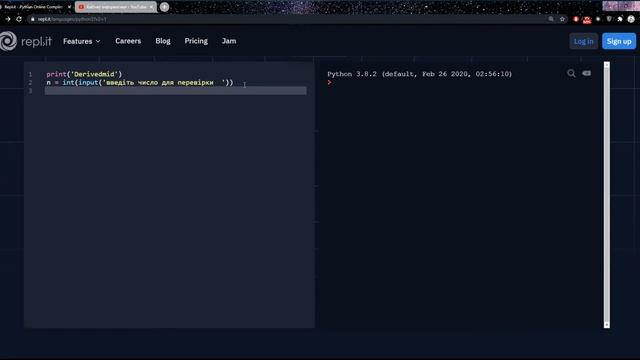Click the browser forward arrow
The width and height of the screenshot is (640, 360).
8,19
